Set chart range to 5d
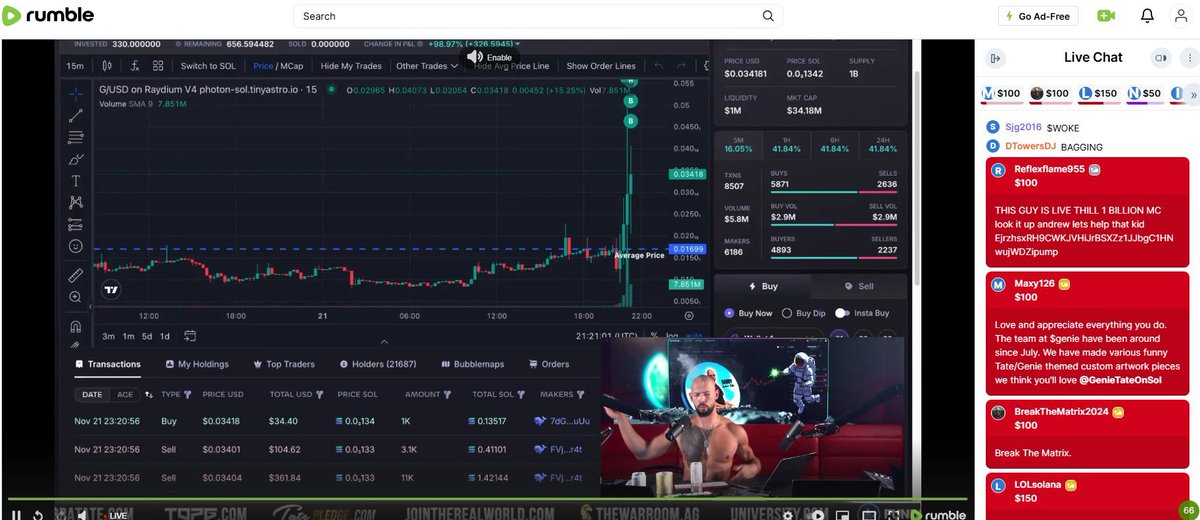 [x=146, y=336]
